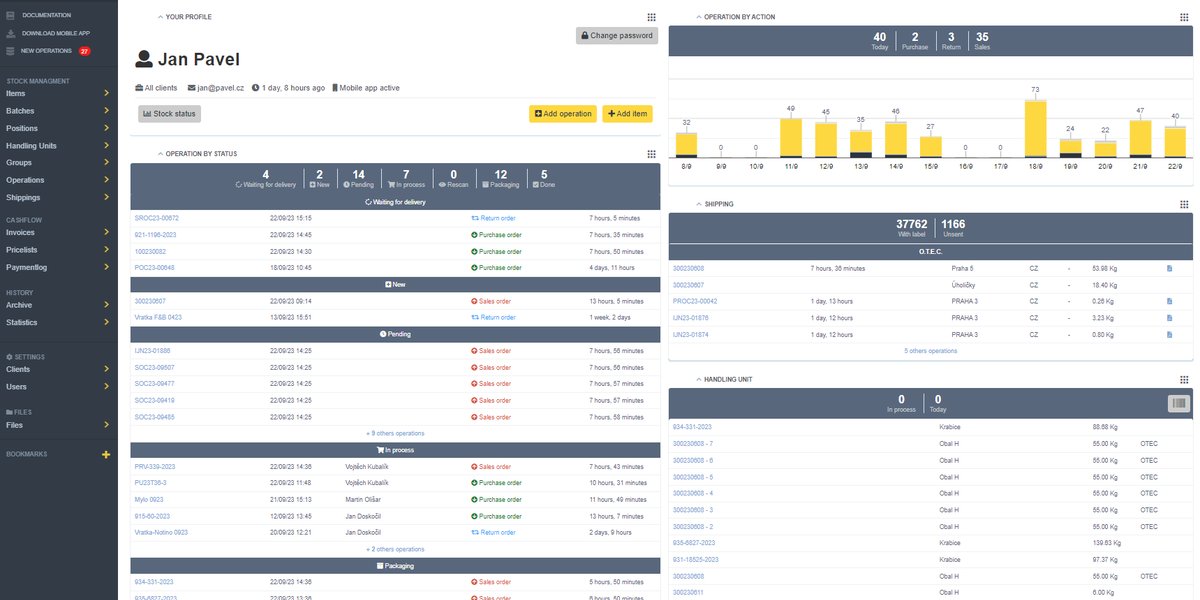Collapse the Handling Unit panel chevron
Image resolution: width=1200 pixels, height=600 pixels.
(x=698, y=380)
